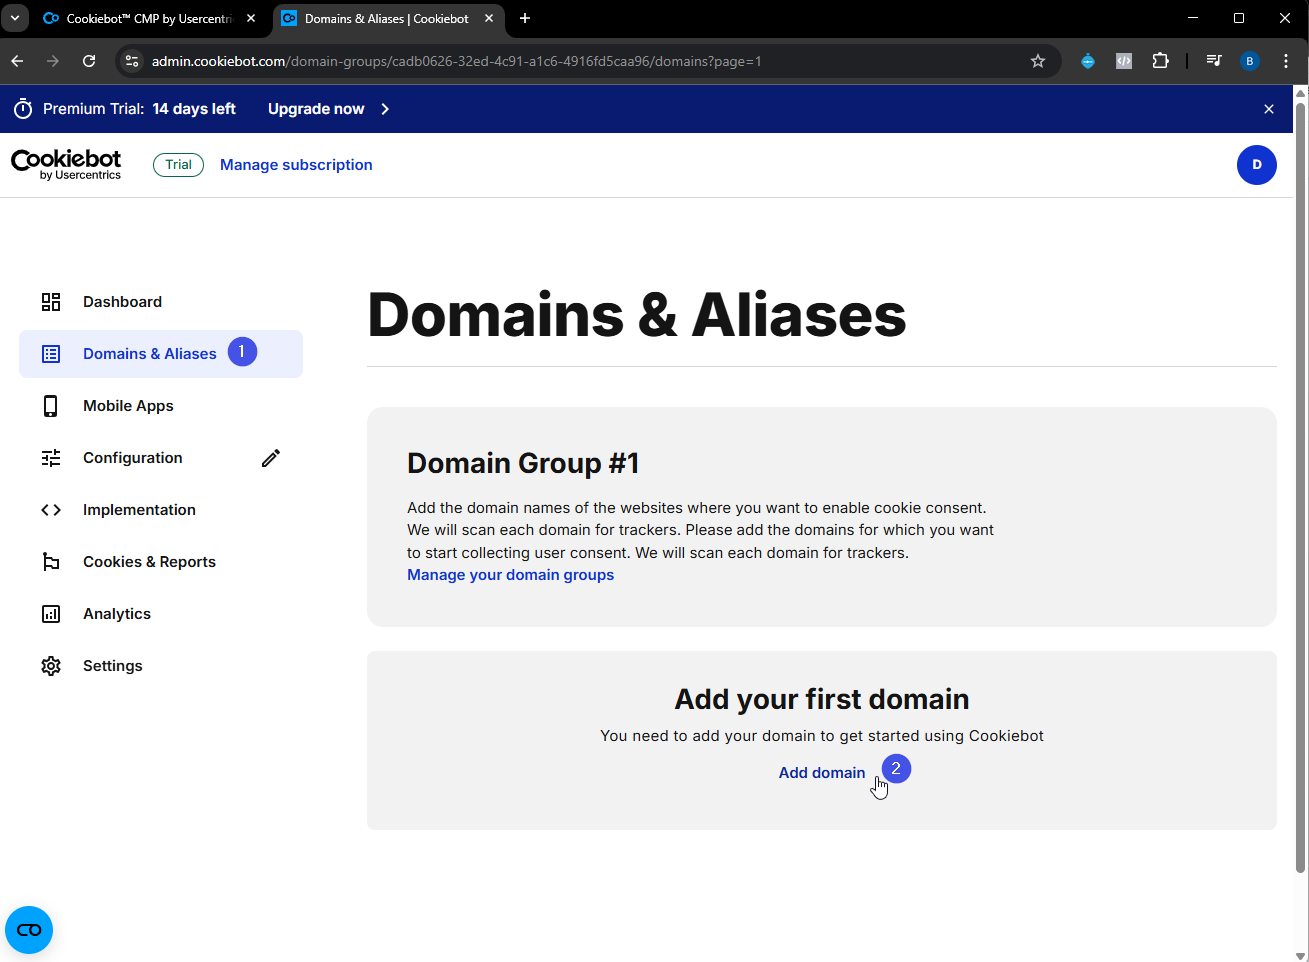The image size is (1309, 962).
Task: Click the chevron arrow next to Upgrade now
Action: 385,109
